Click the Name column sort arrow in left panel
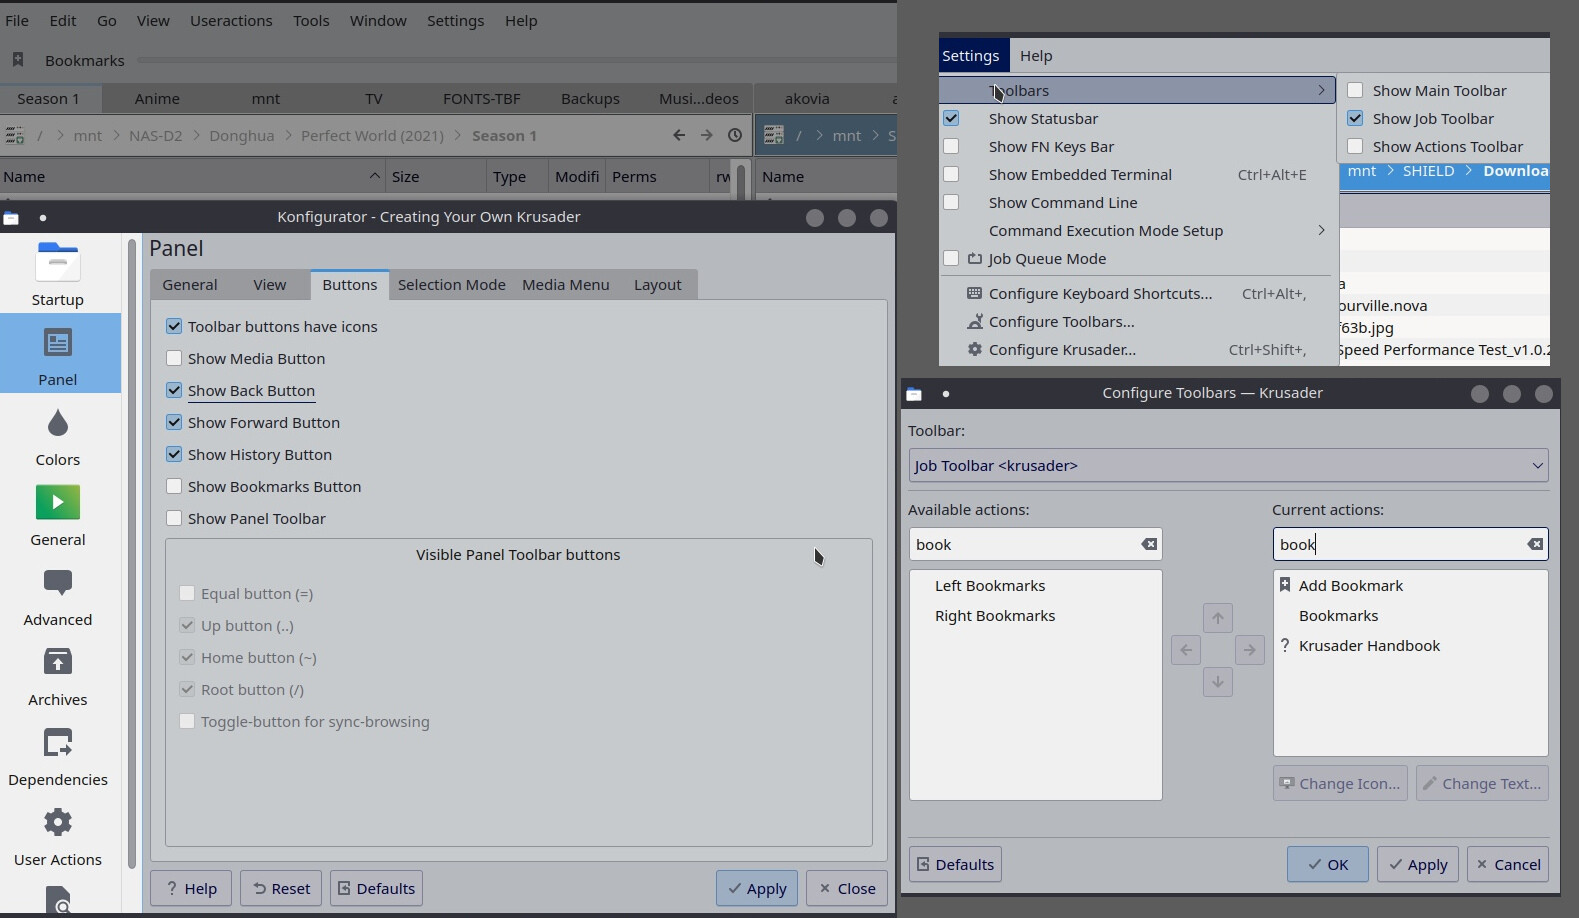 click(x=374, y=176)
